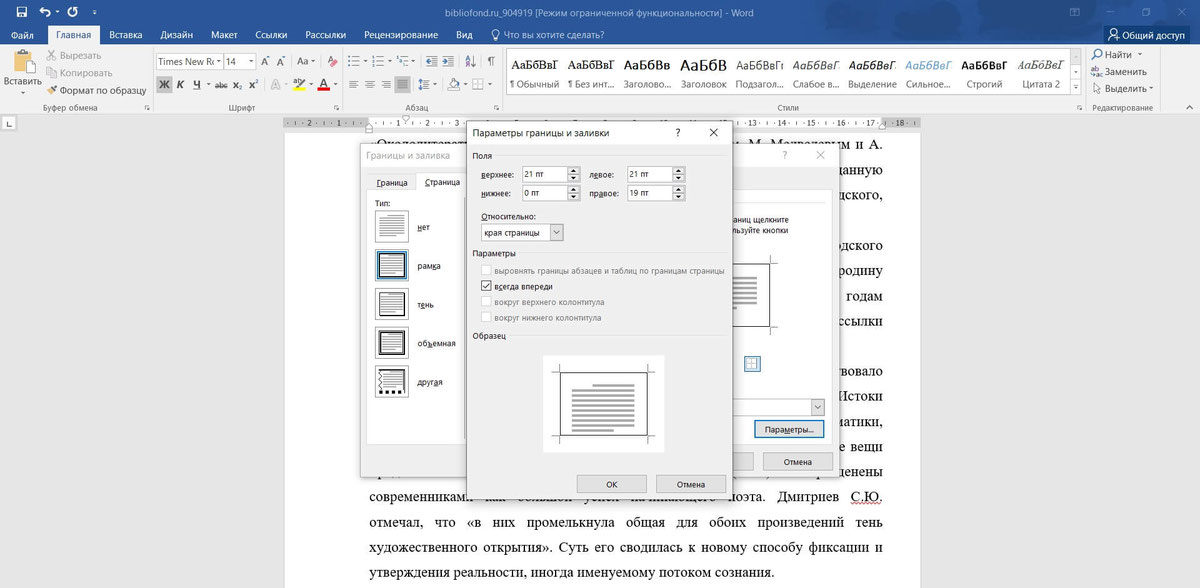Image resolution: width=1200 pixels, height=588 pixels.
Task: Expand the Times New Roman font list
Action: pos(219,61)
